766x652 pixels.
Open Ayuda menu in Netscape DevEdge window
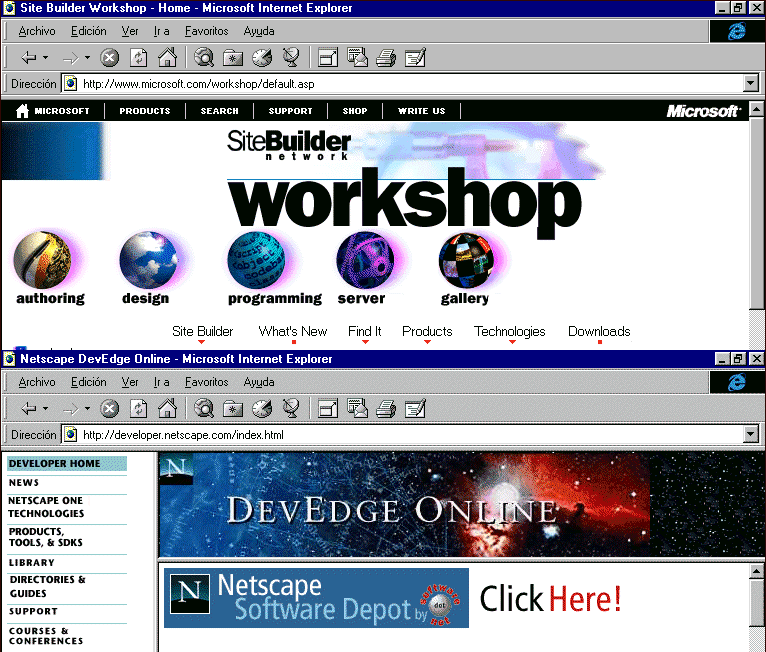coord(259,382)
